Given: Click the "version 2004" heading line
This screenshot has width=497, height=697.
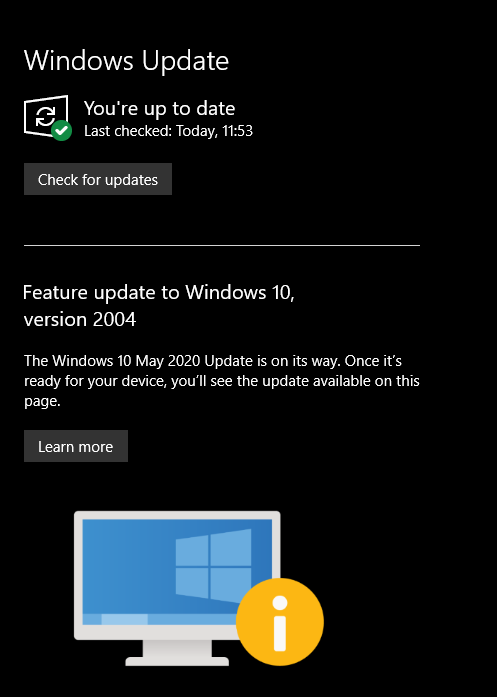Looking at the screenshot, I should click(x=80, y=320).
